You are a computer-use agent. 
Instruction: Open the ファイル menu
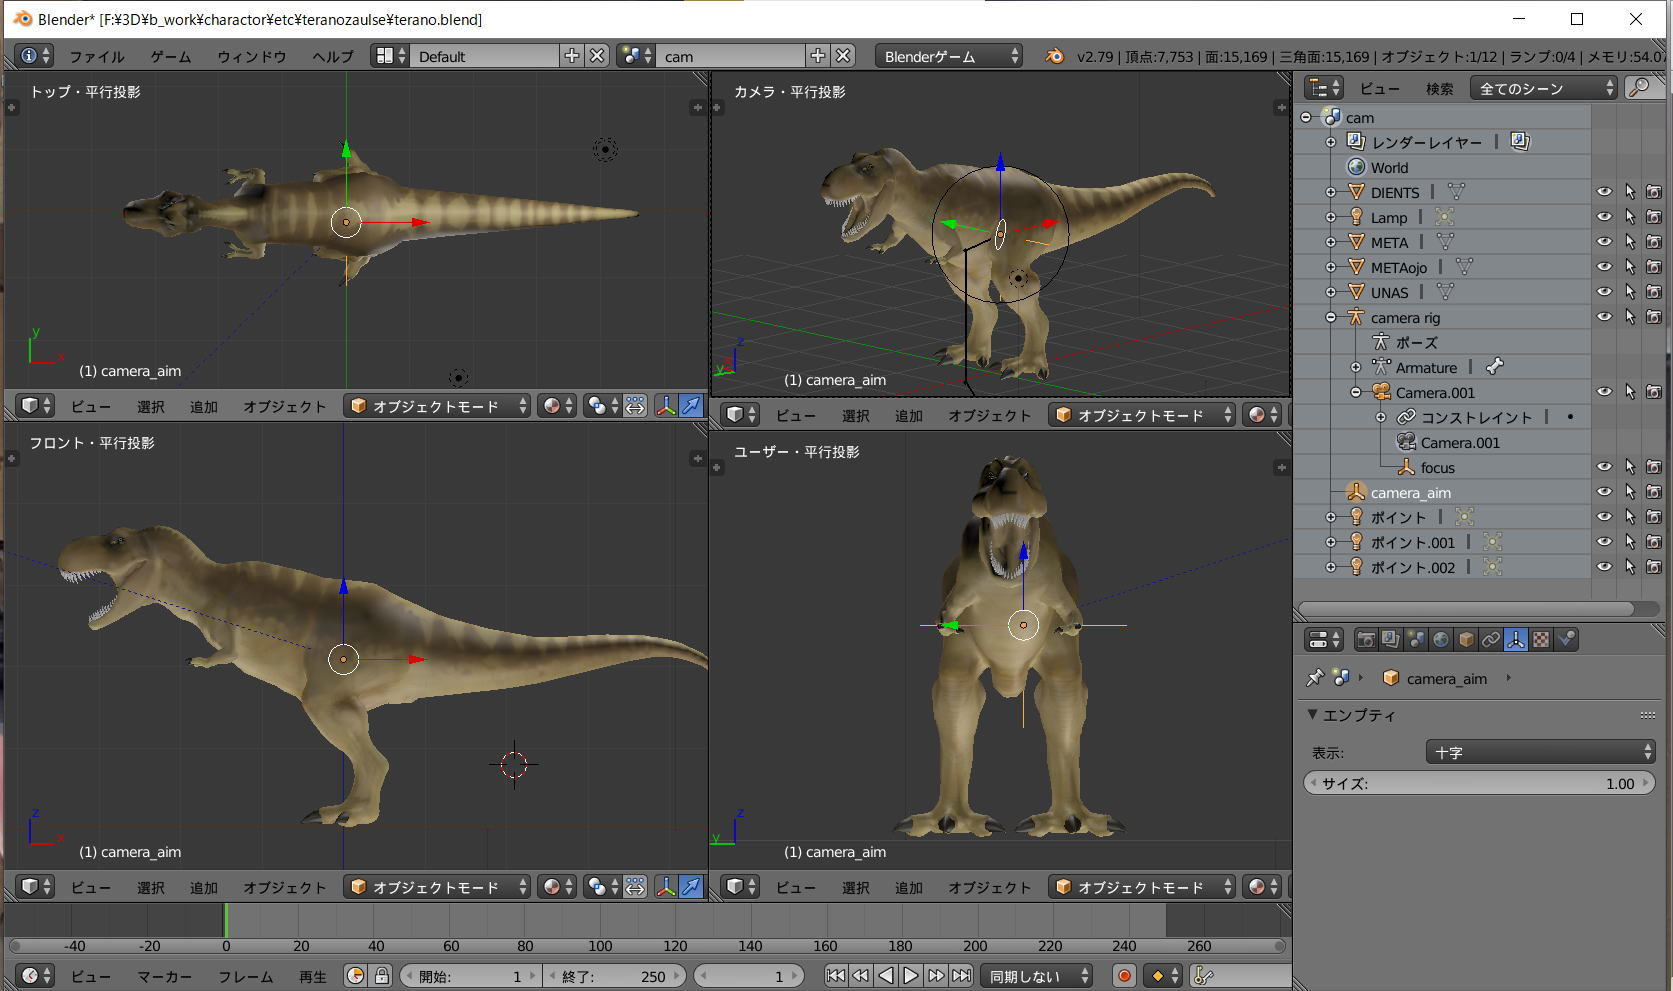(x=97, y=56)
